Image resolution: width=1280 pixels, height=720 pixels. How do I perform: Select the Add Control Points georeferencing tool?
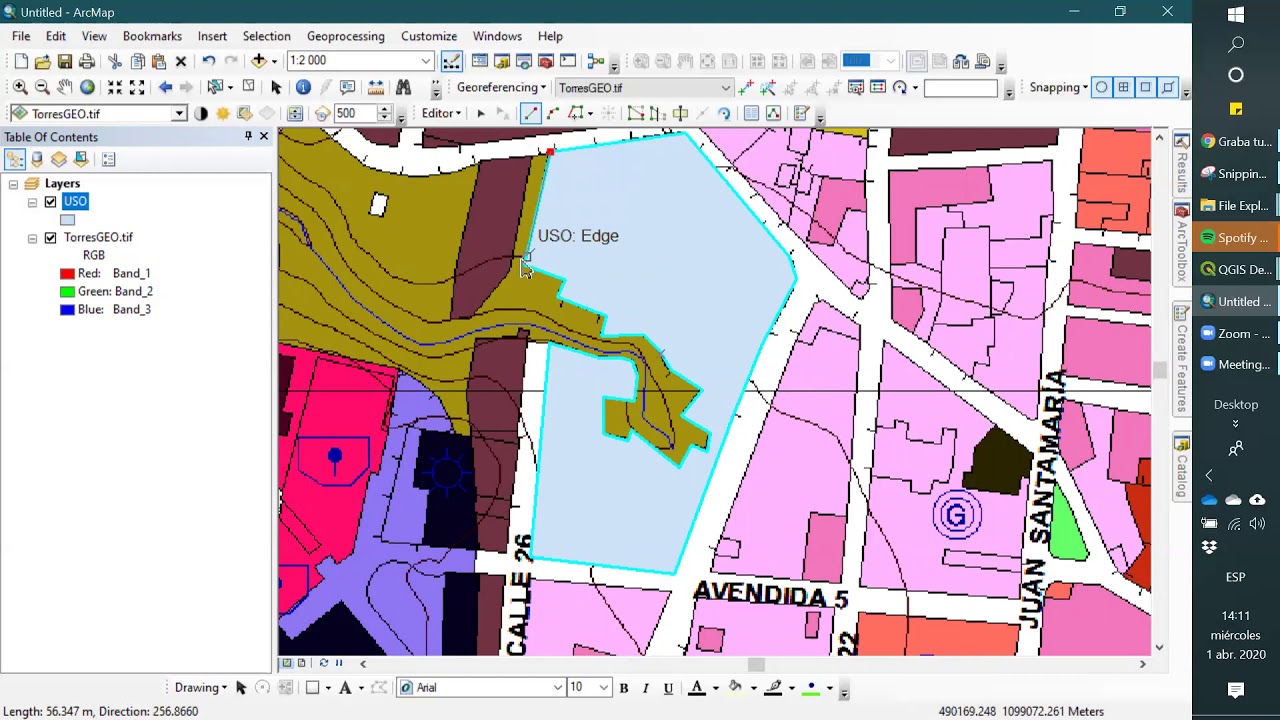point(746,88)
